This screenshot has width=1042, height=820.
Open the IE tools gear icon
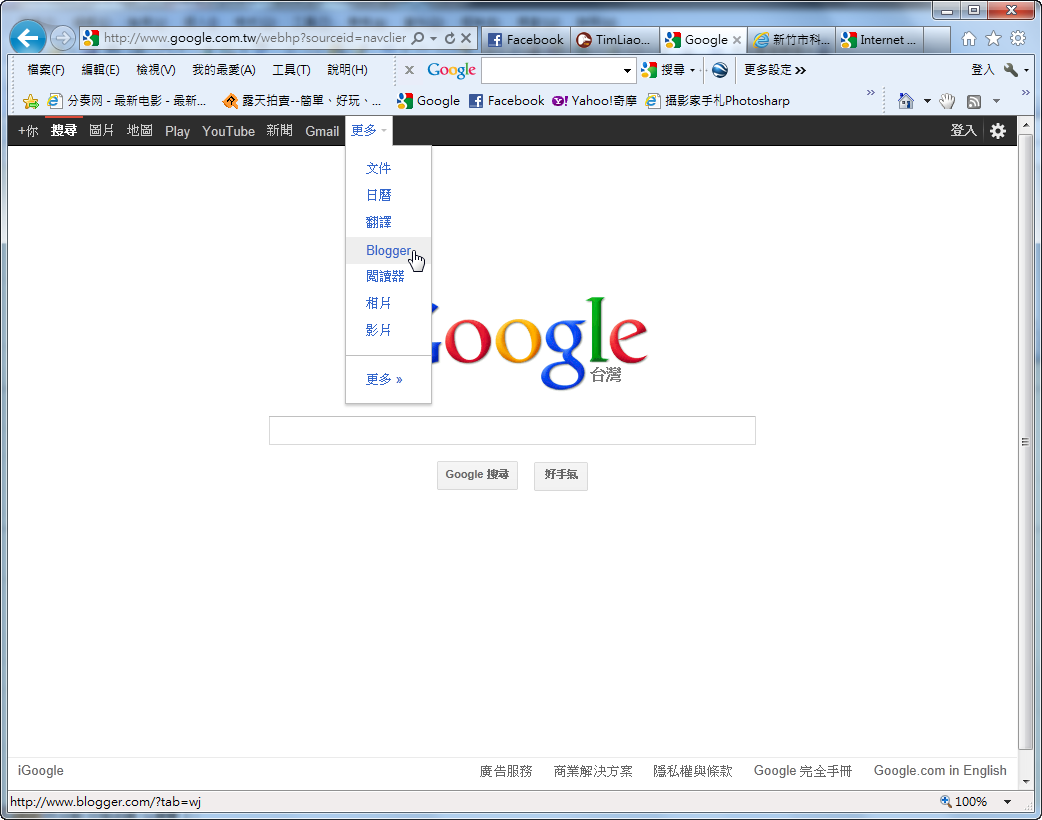point(1018,39)
